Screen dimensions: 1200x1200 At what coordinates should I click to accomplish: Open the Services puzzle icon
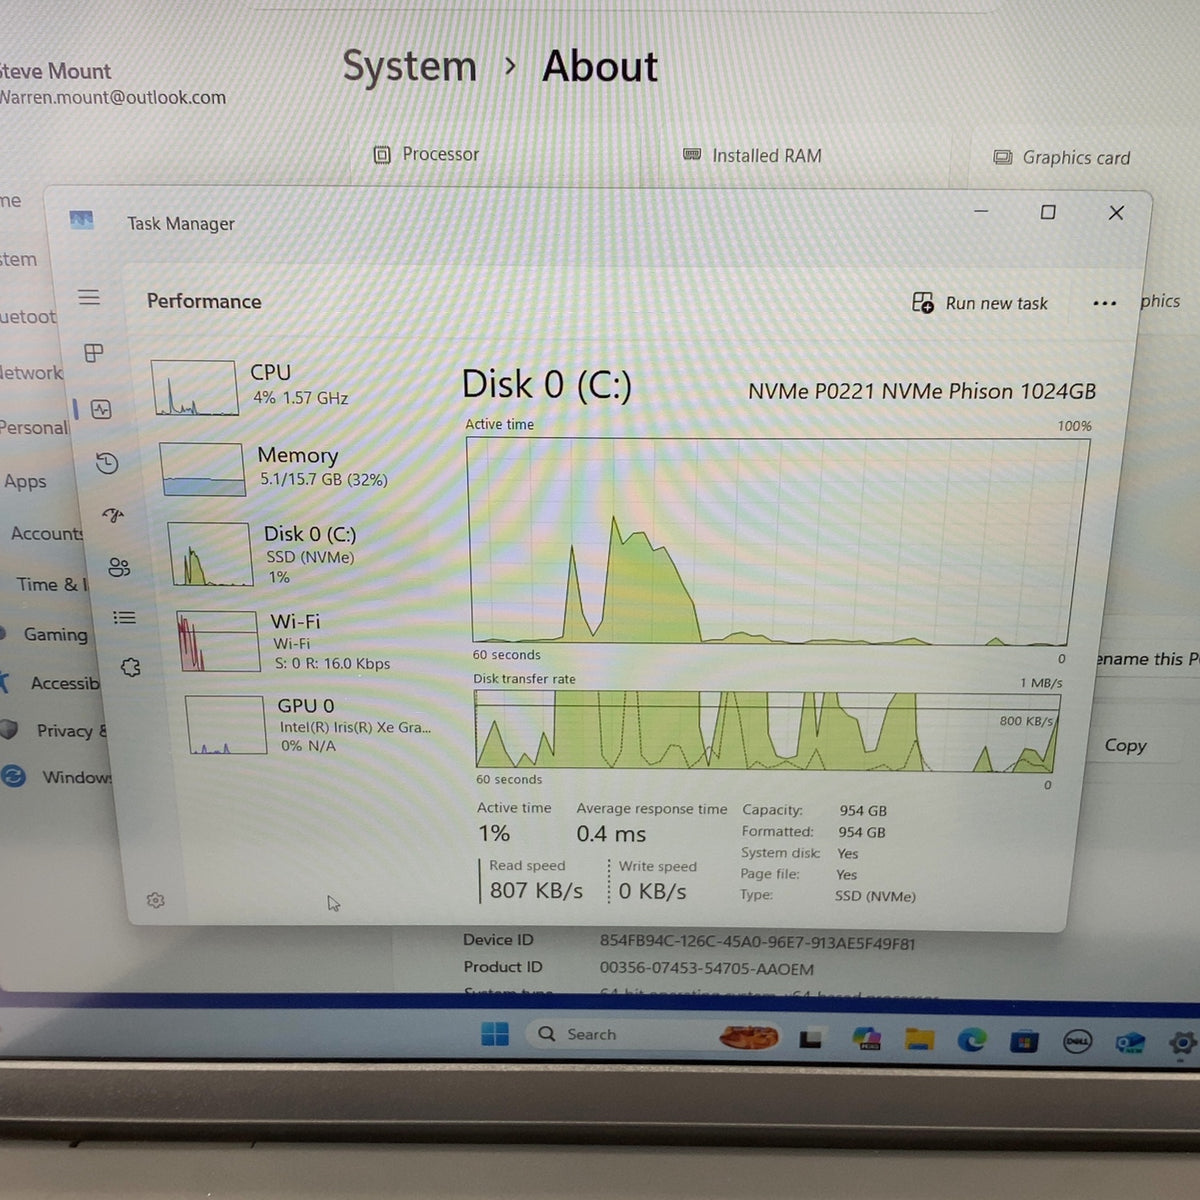(x=130, y=667)
